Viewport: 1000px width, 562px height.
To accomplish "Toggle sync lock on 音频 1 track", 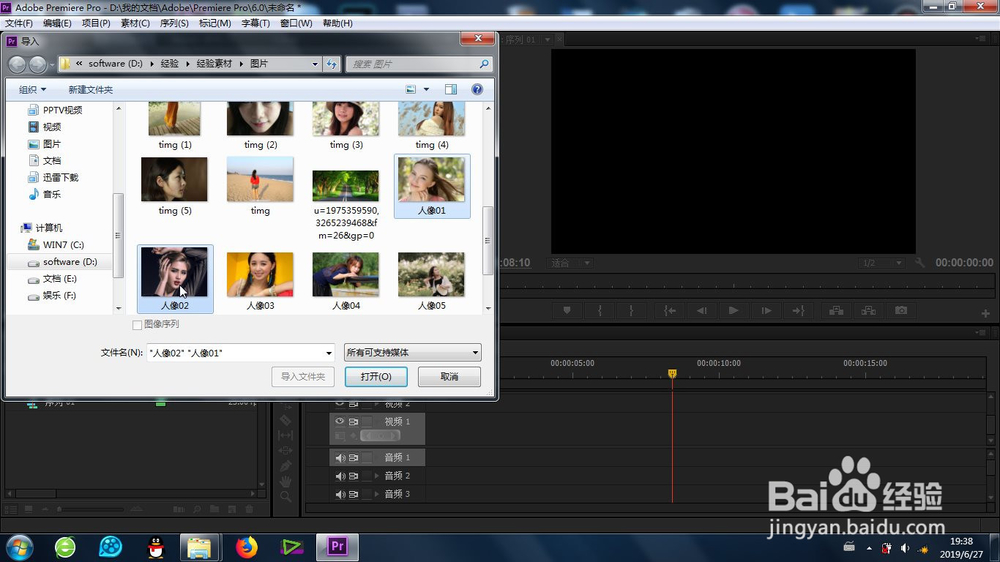I will click(353, 457).
